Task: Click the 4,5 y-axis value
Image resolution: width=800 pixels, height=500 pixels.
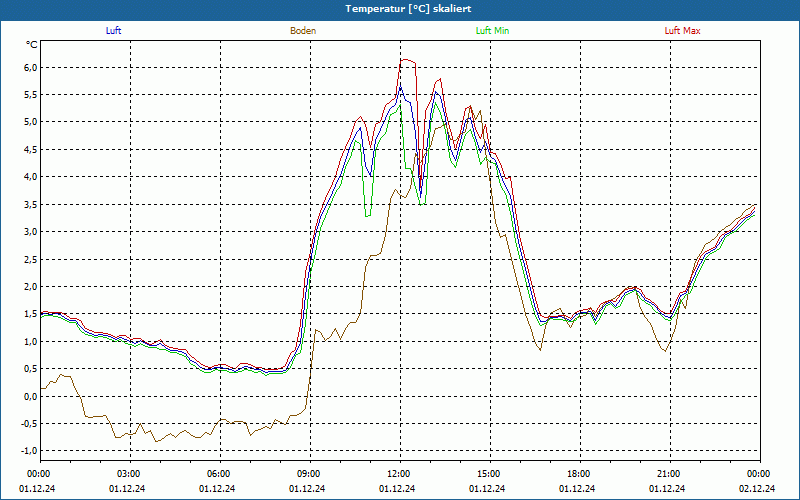Action: (31, 149)
